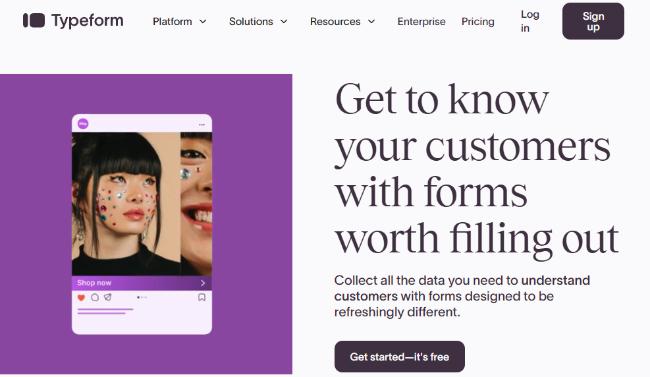Open the Enterprise menu item
This screenshot has height=377, width=650.
(421, 21)
